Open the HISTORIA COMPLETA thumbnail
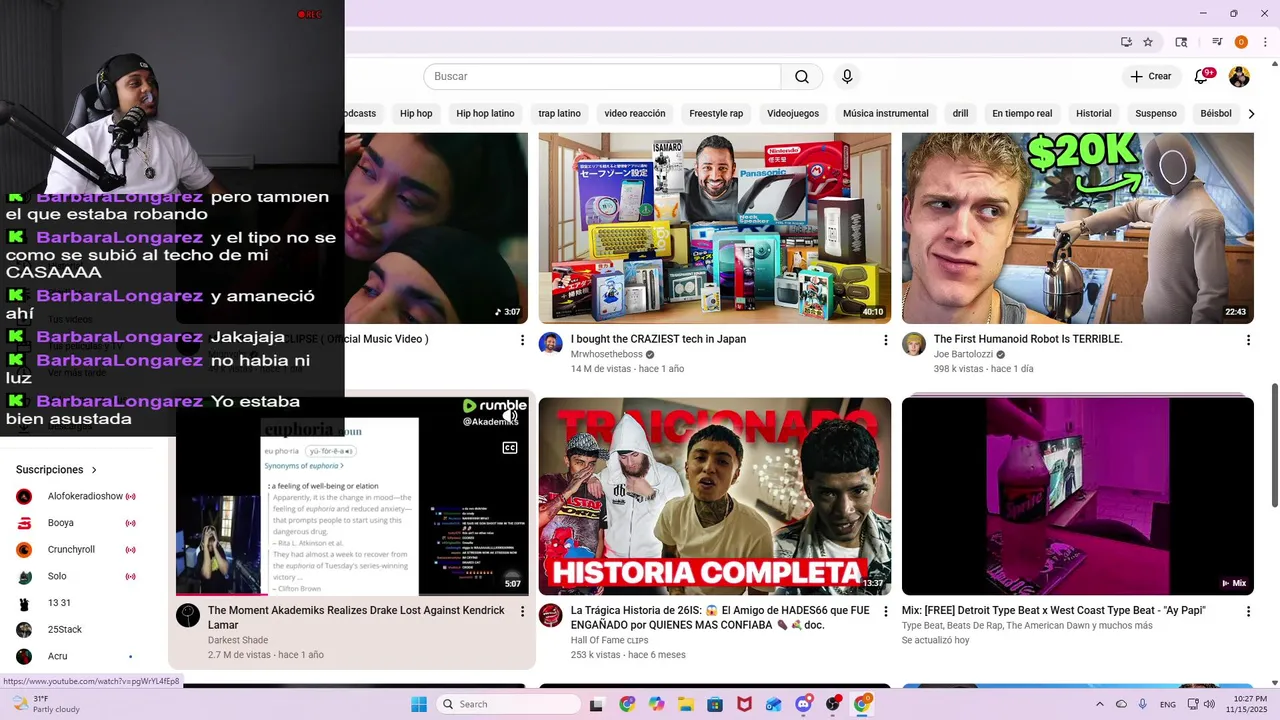This screenshot has width=1280, height=720. click(x=715, y=496)
